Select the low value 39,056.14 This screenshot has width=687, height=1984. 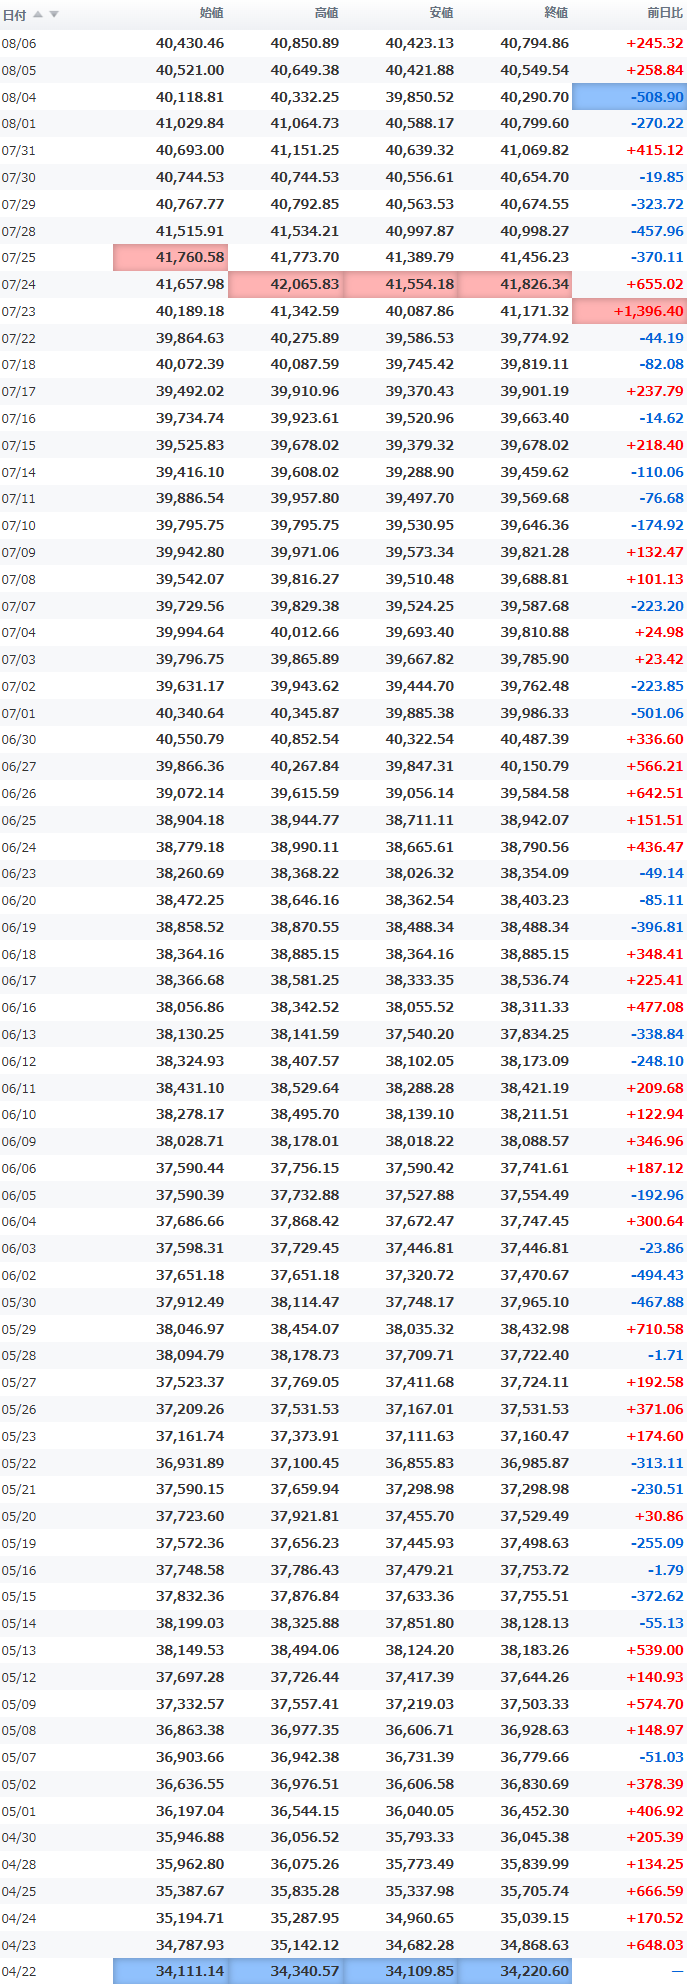click(420, 793)
